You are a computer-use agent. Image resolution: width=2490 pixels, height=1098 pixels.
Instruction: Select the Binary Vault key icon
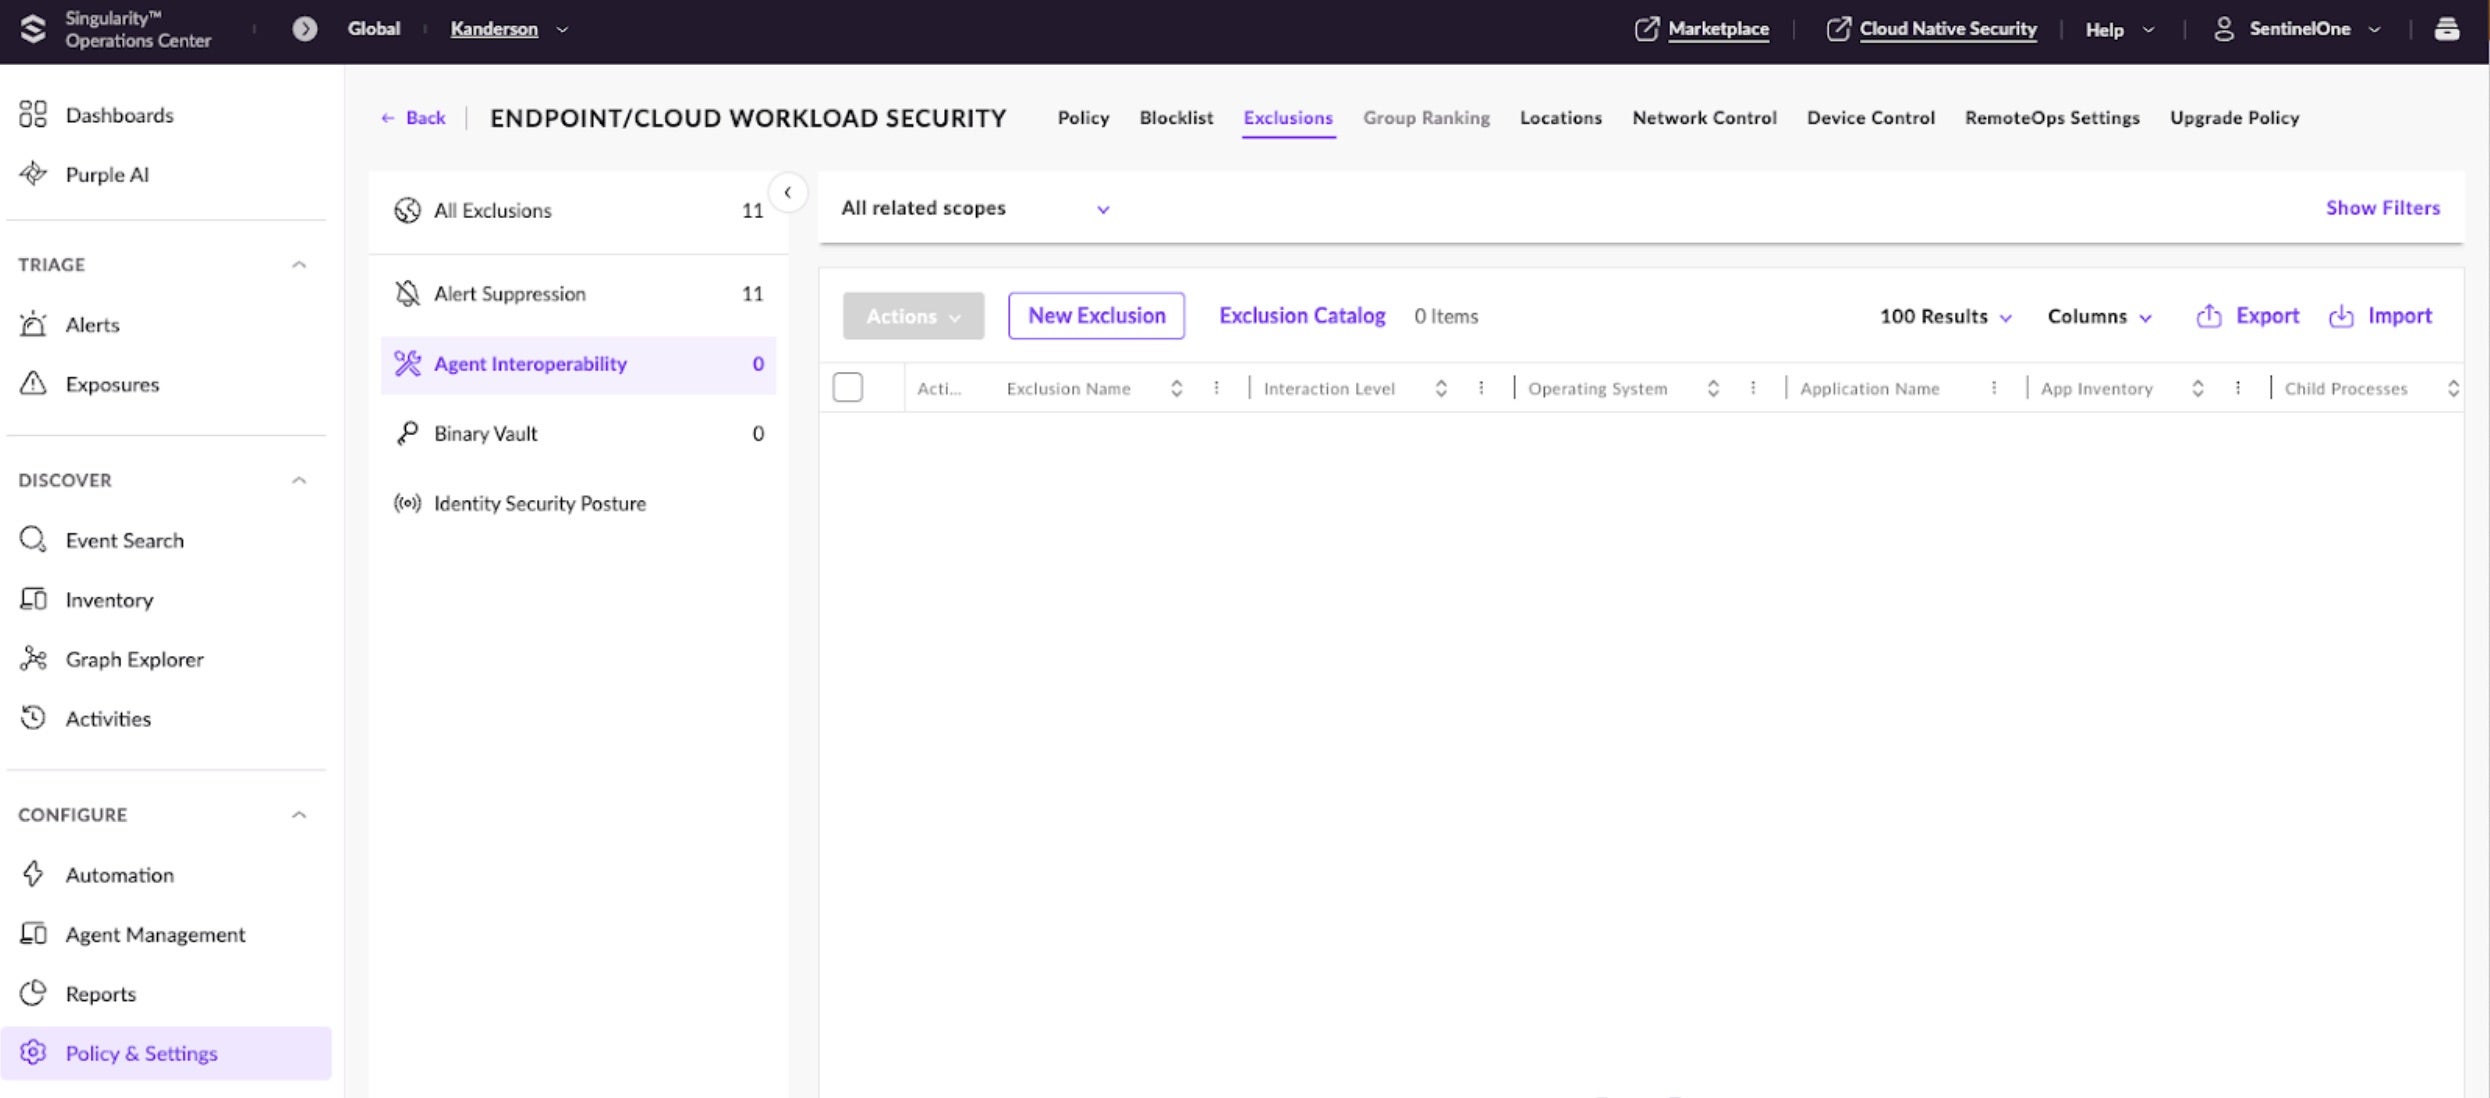coord(407,433)
